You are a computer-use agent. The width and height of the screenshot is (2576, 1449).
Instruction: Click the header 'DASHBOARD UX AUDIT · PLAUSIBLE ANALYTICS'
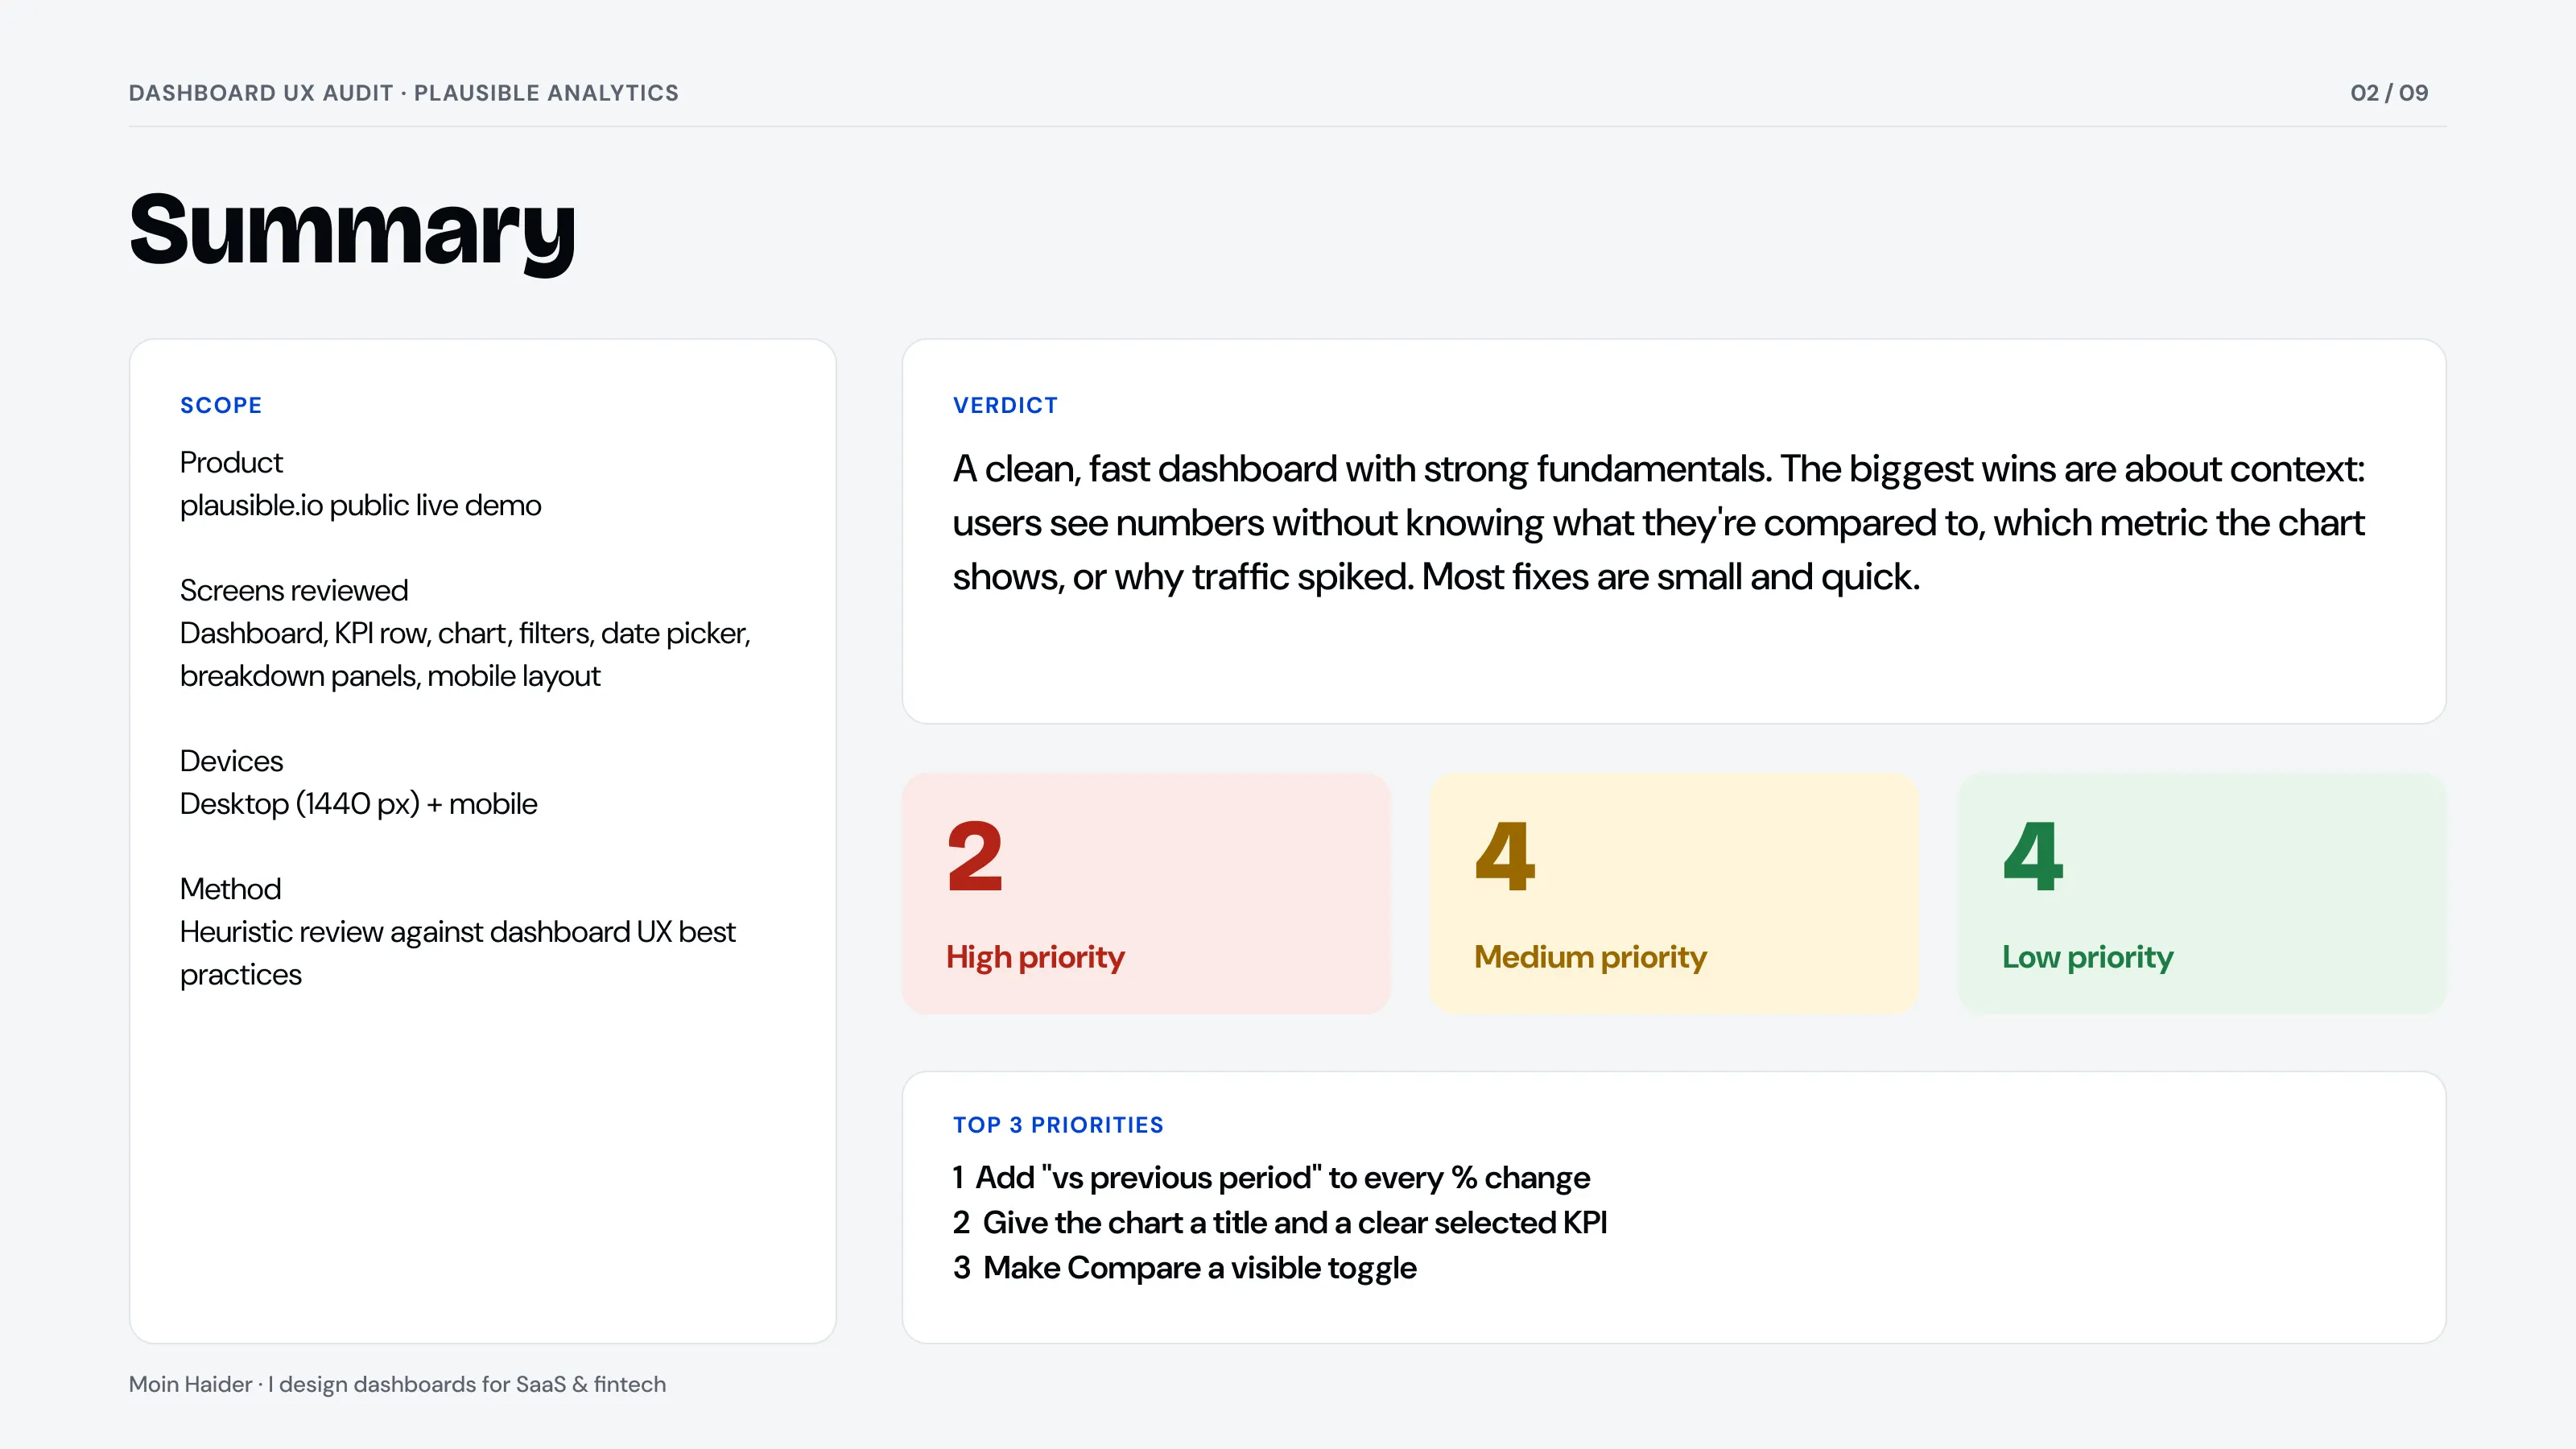(404, 93)
